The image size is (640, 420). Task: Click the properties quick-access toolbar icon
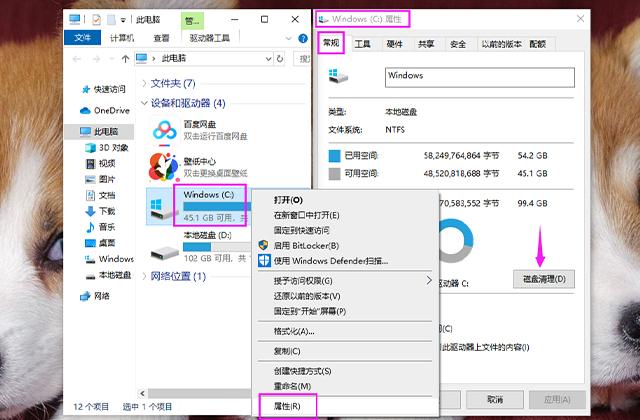[x=96, y=20]
